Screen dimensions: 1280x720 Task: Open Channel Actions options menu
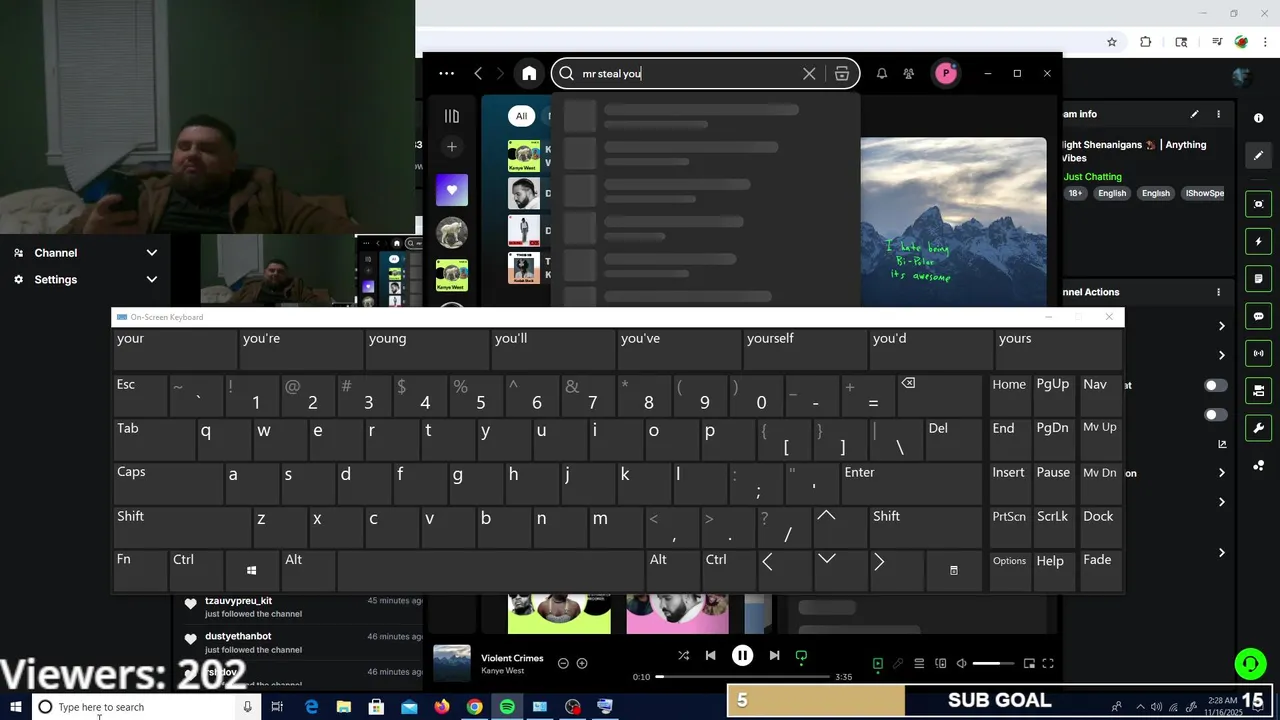tap(1218, 292)
